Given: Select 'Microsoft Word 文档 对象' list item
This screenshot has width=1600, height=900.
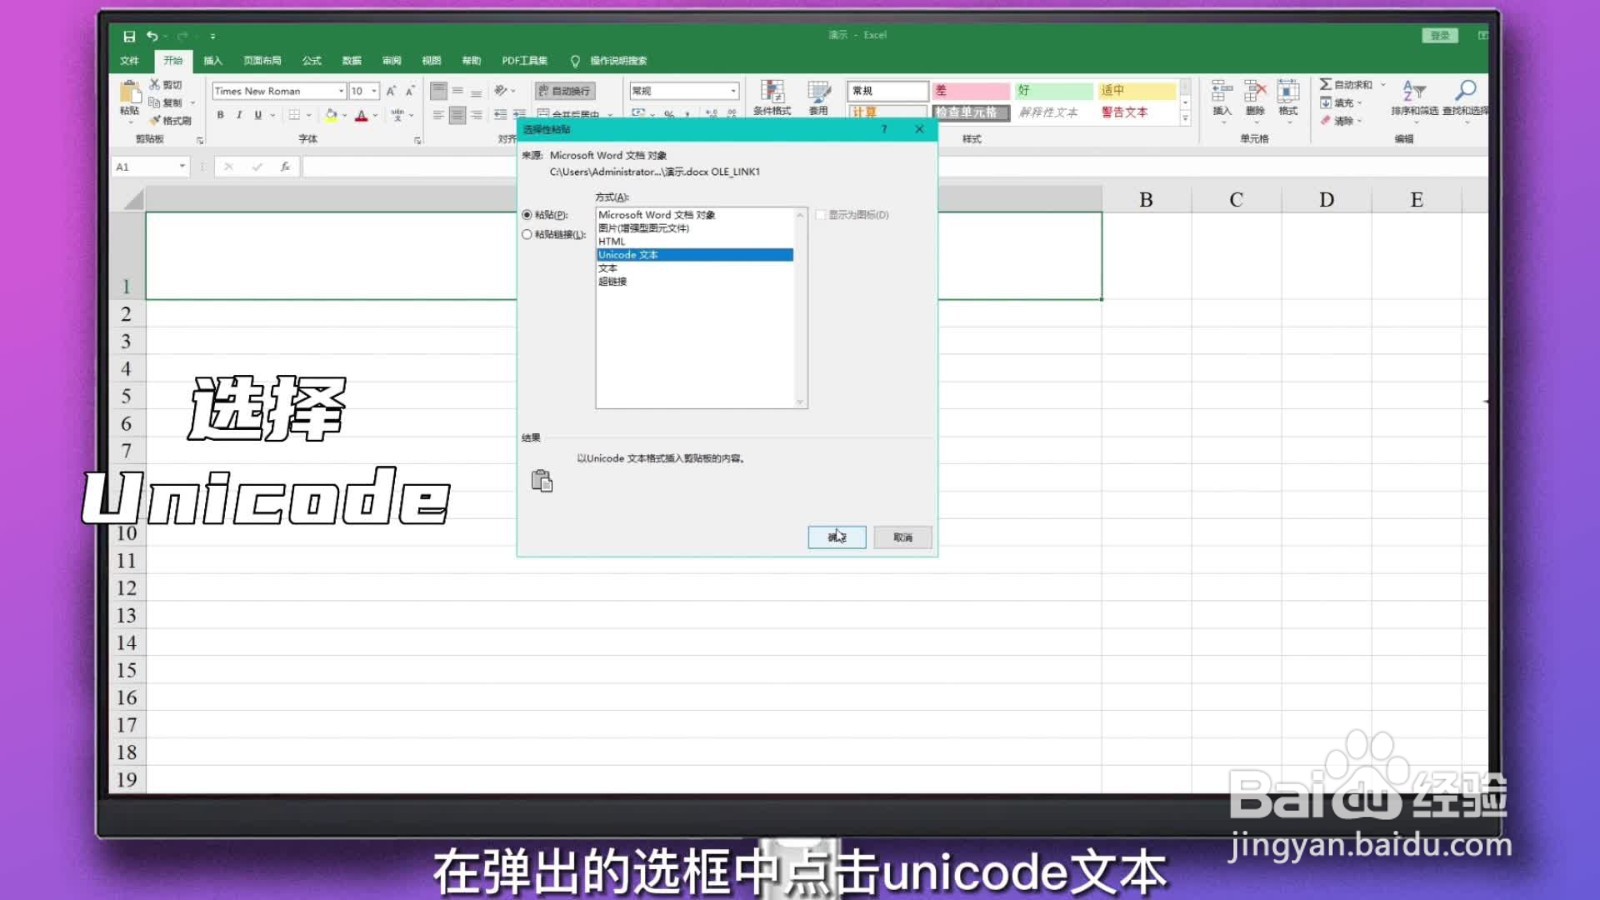Looking at the screenshot, I should [695, 215].
